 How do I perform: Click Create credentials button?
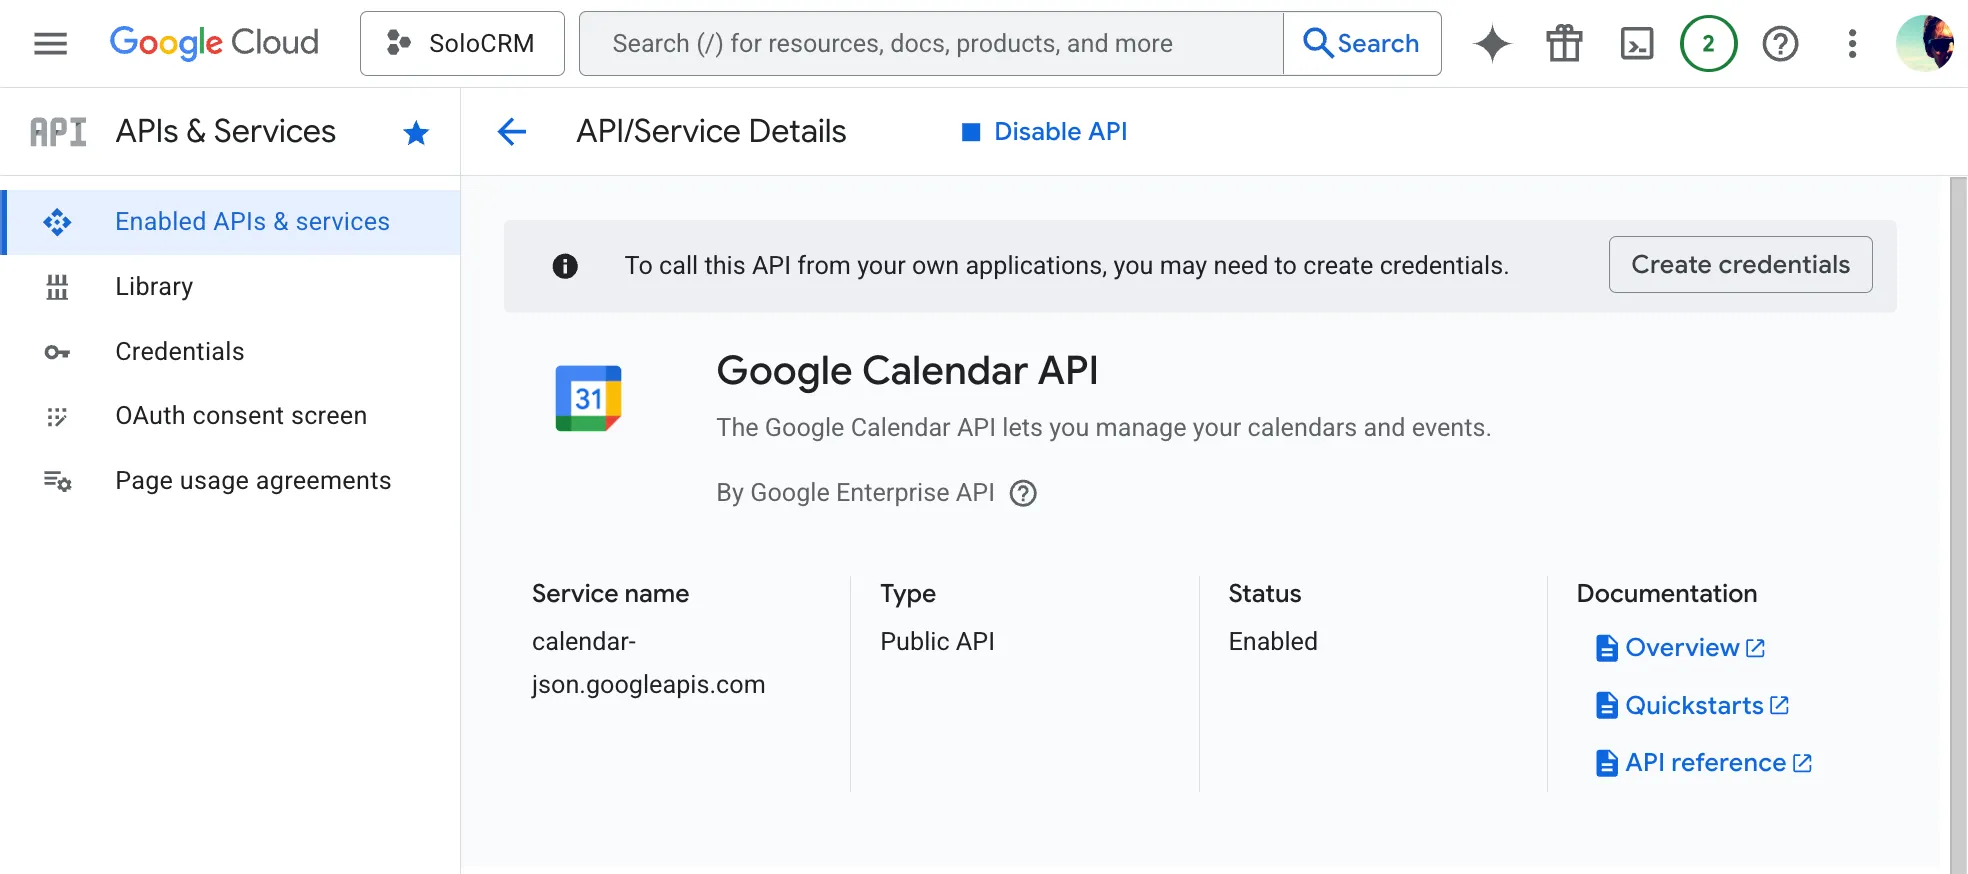(1740, 265)
